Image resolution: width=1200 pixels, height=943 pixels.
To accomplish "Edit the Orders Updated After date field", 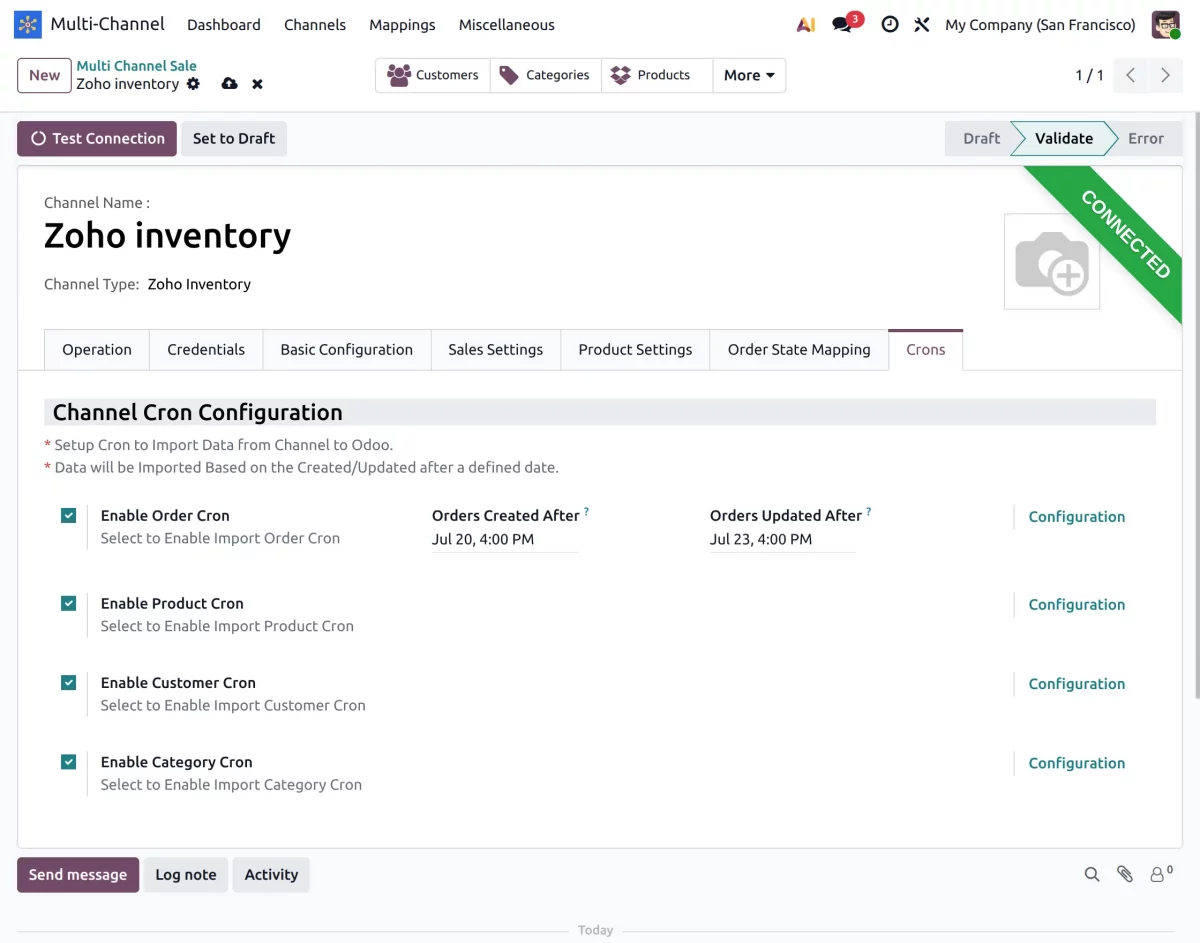I will [x=783, y=540].
